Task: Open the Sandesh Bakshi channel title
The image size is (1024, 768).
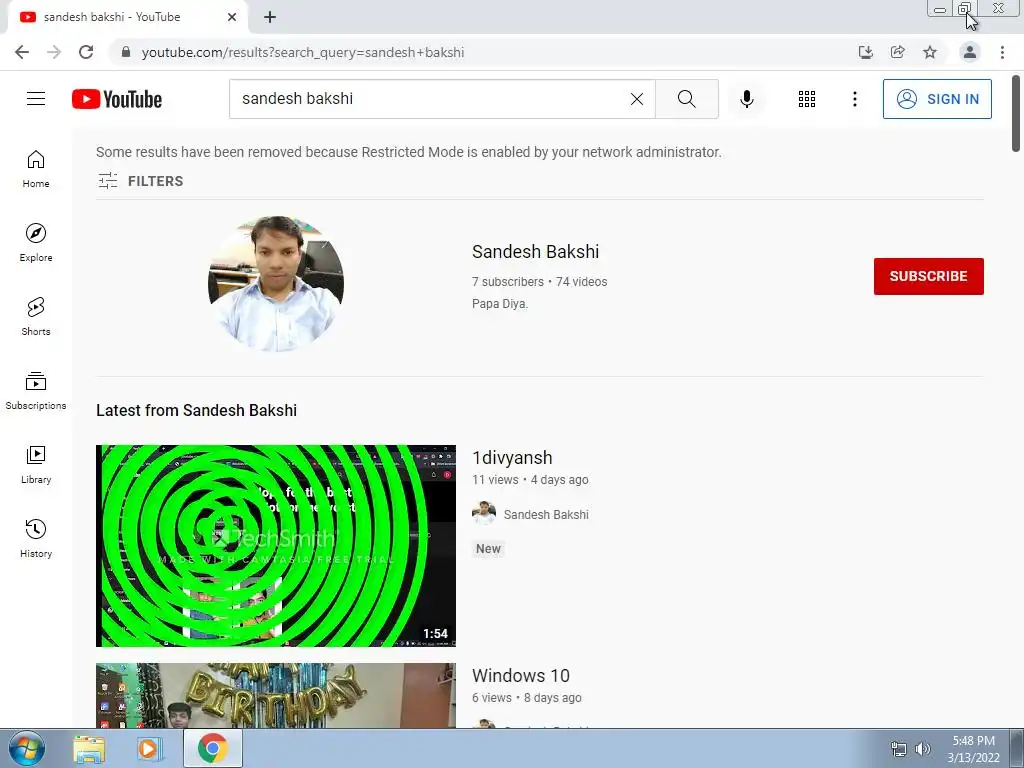Action: tap(536, 251)
